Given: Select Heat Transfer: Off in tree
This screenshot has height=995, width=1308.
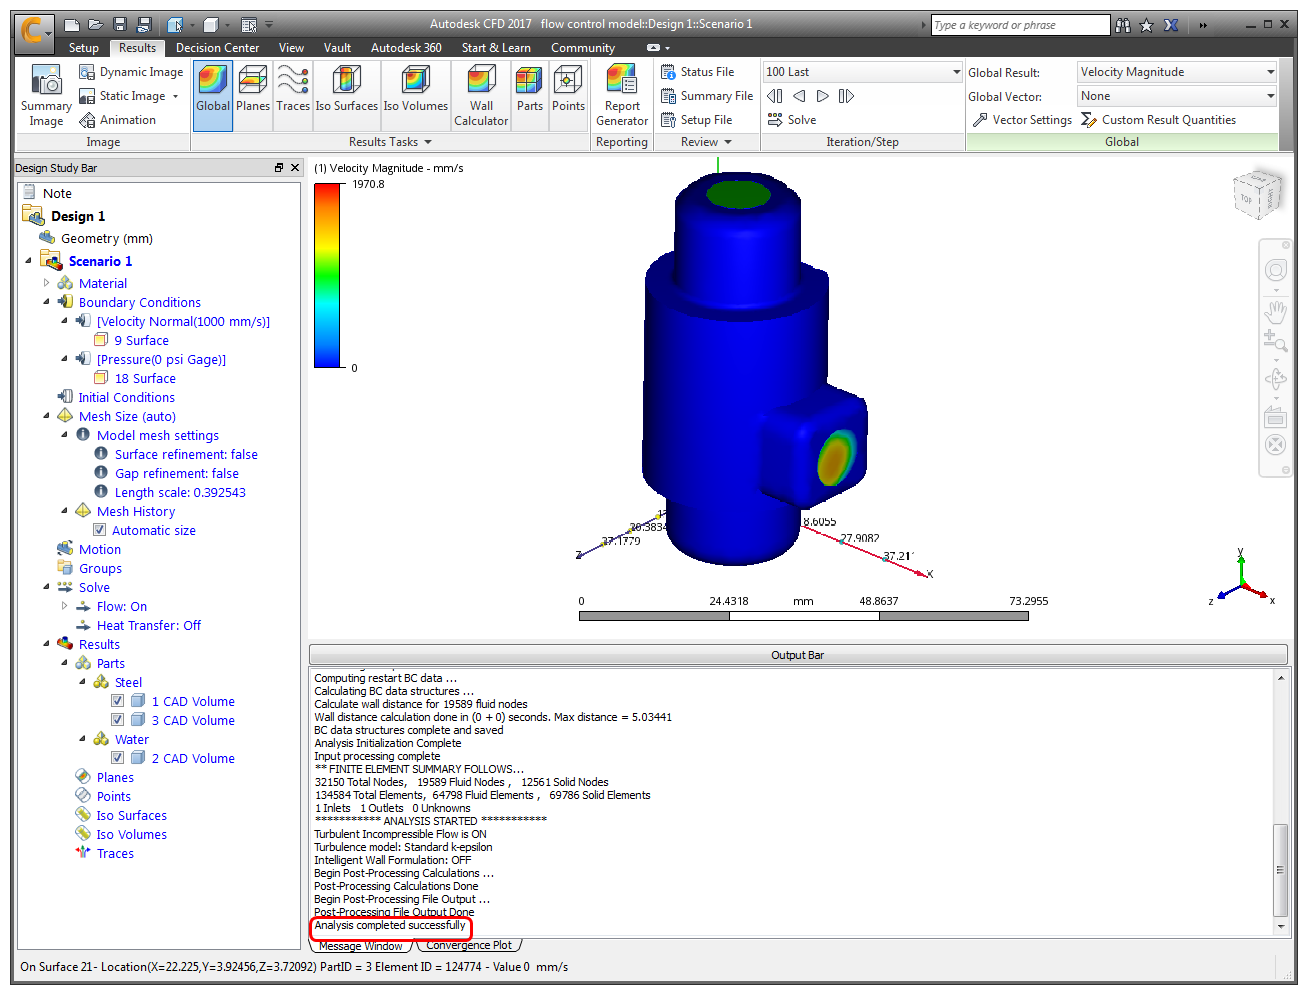Looking at the screenshot, I should pyautogui.click(x=148, y=625).
